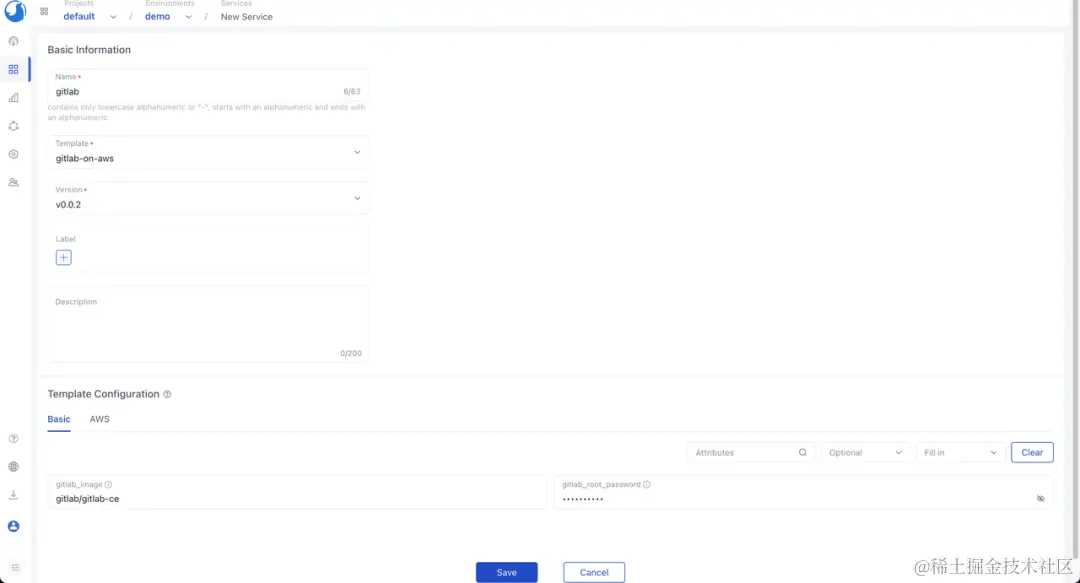Click the globe language sidebar icon
Viewport: 1080px width, 583px height.
(x=13, y=467)
